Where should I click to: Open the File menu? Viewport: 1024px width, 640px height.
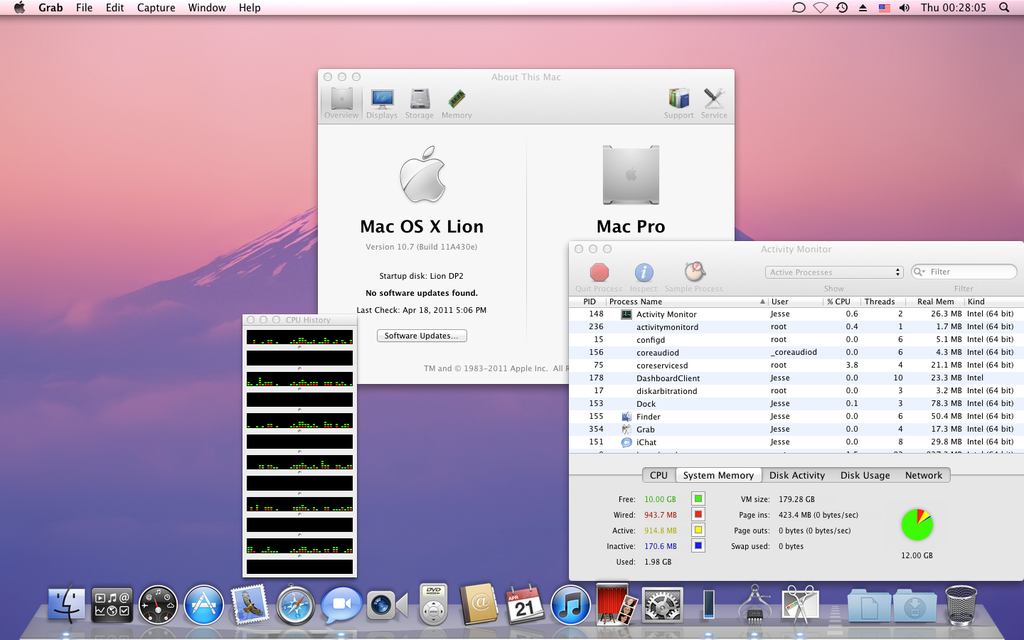pos(84,8)
